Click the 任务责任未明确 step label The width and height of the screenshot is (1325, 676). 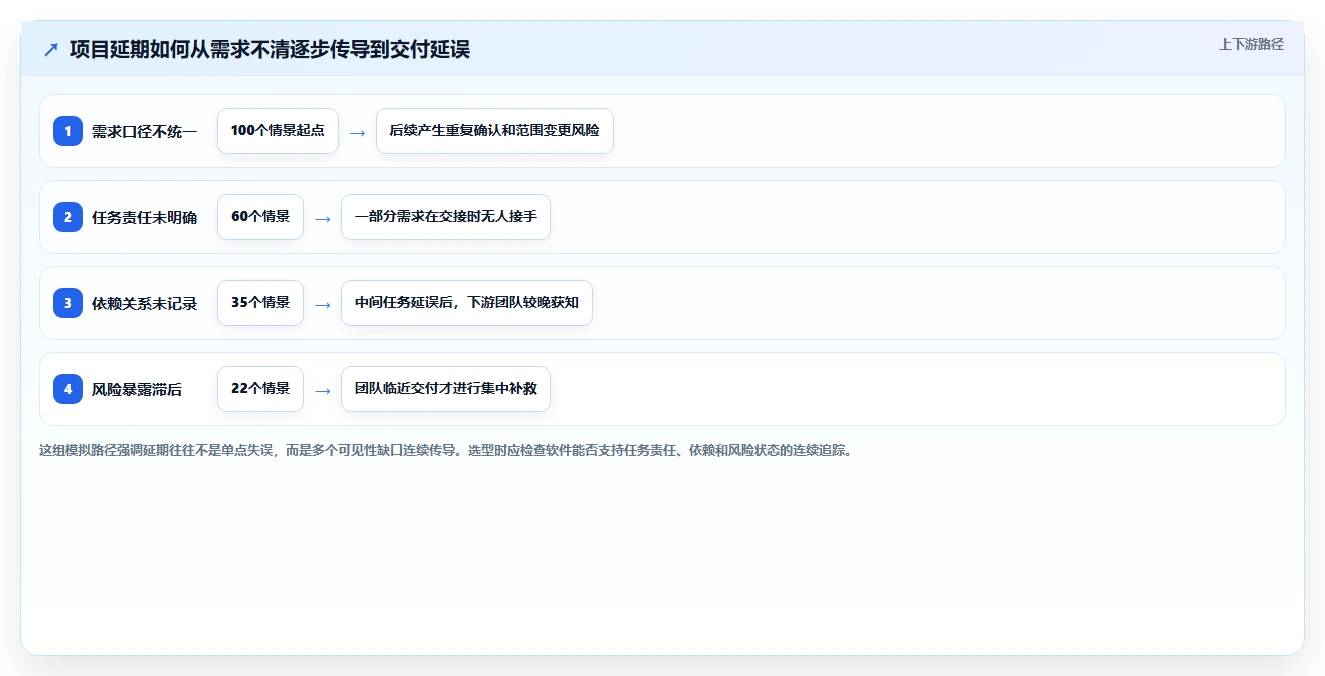144,217
